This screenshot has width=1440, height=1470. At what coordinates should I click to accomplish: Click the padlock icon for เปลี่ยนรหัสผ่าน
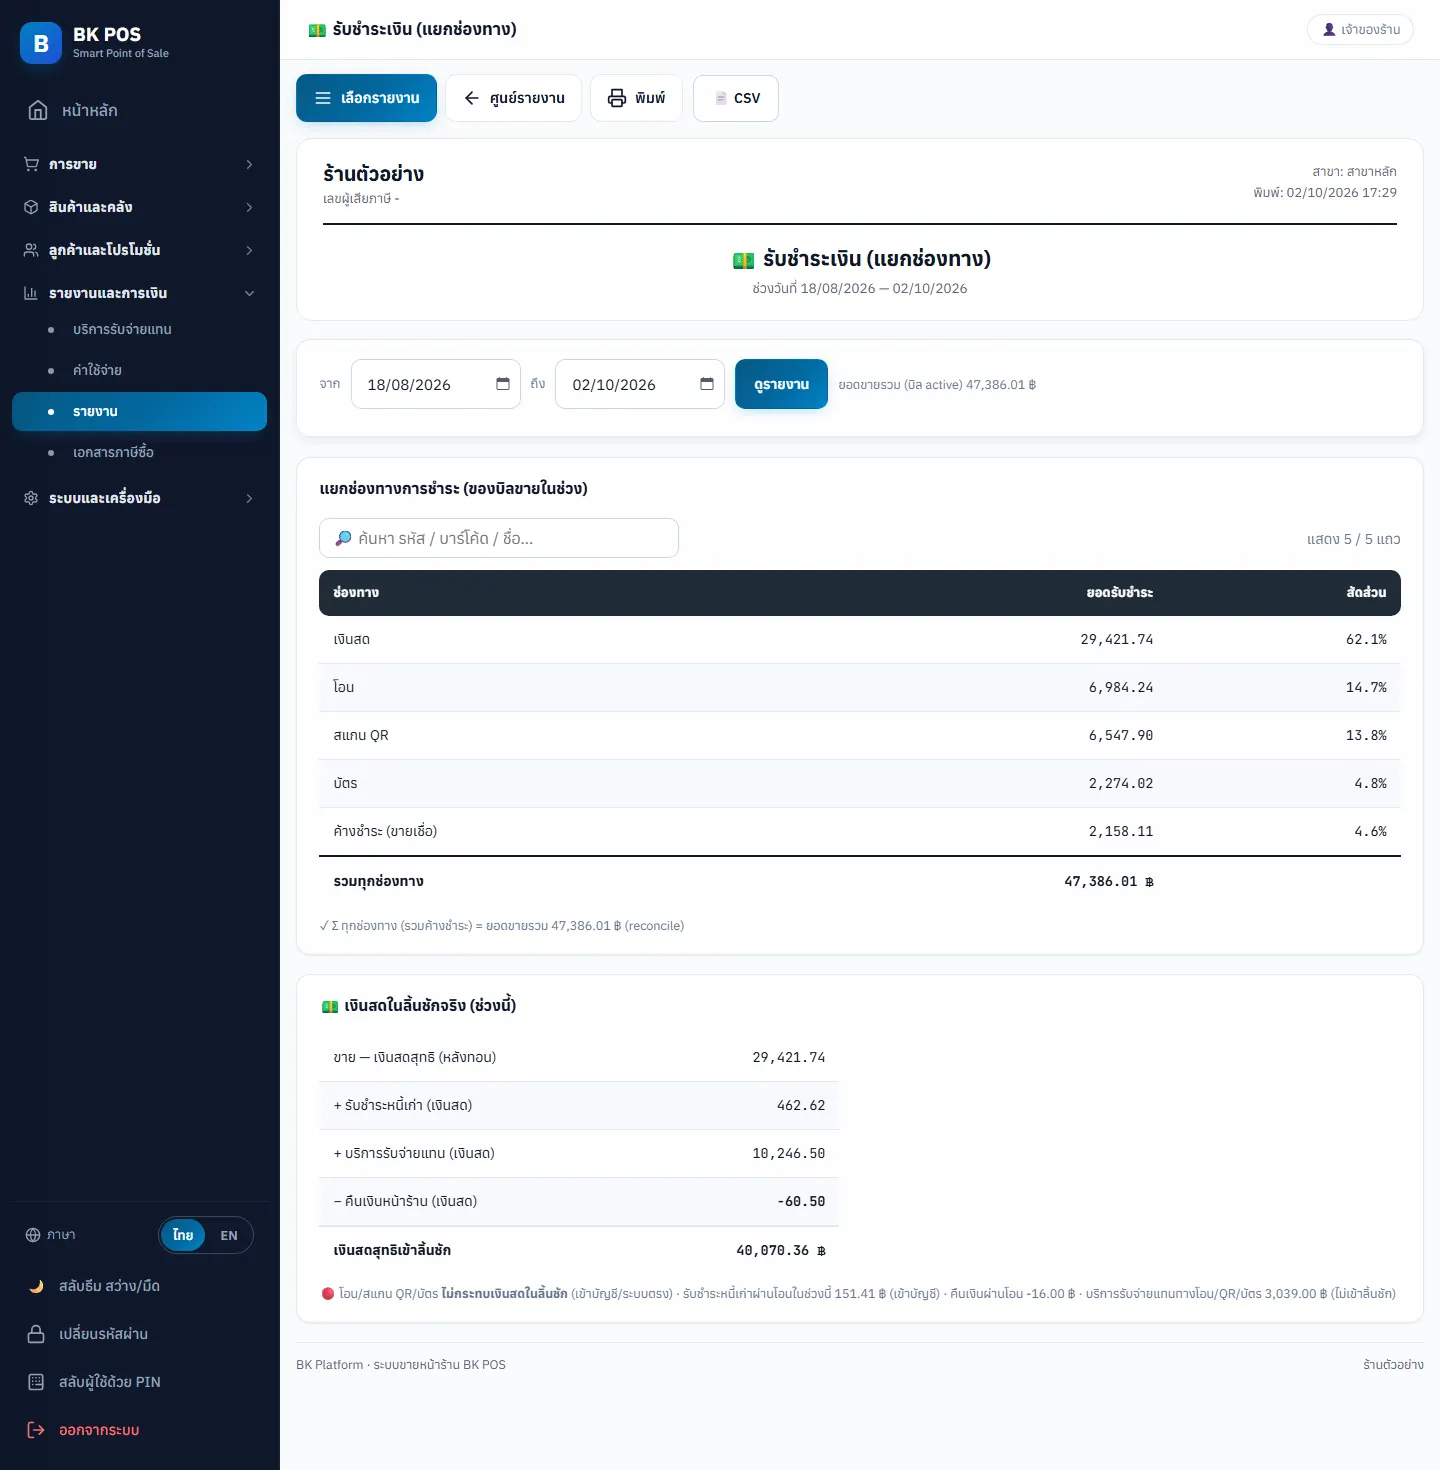coord(36,1334)
